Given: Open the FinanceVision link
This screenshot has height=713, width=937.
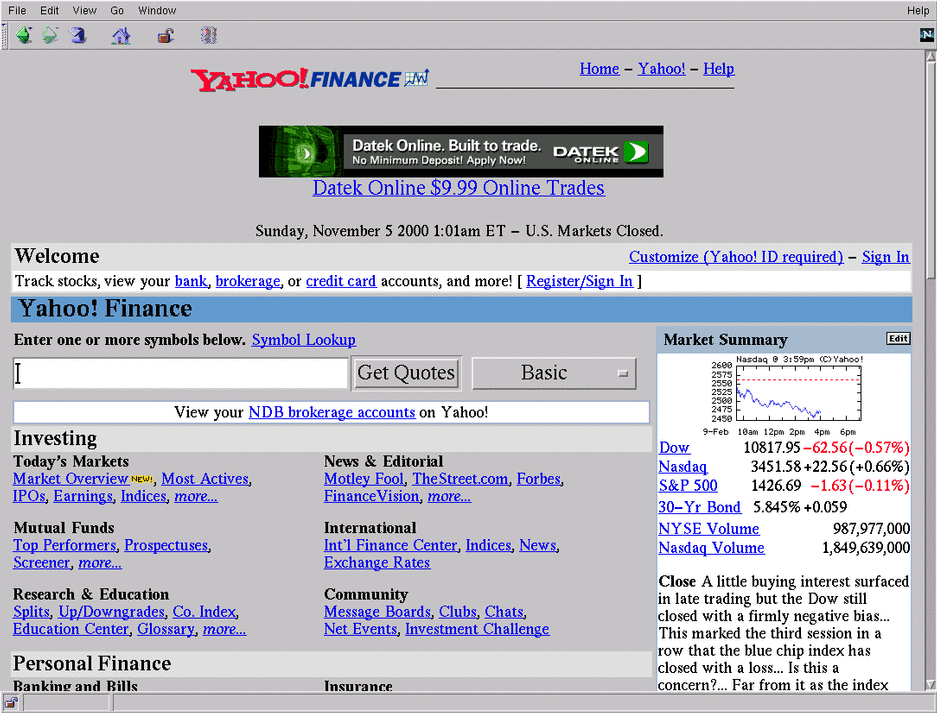Looking at the screenshot, I should coord(371,496).
